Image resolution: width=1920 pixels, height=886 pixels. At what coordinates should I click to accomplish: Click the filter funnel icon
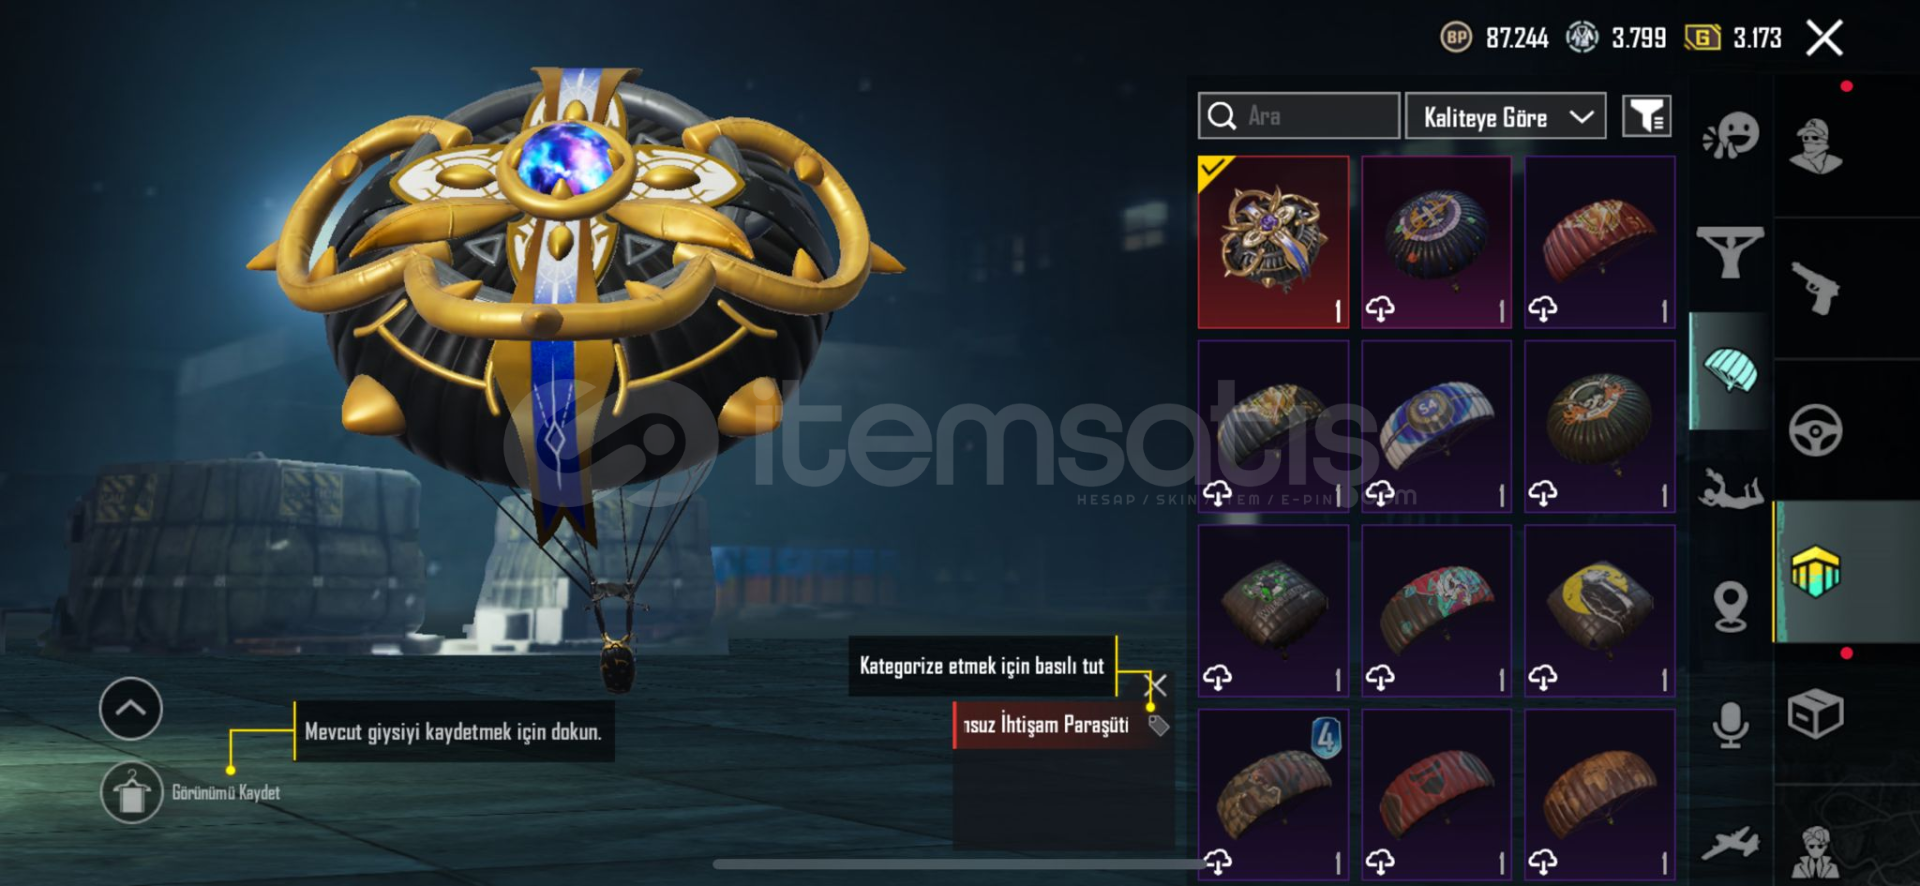point(1646,117)
